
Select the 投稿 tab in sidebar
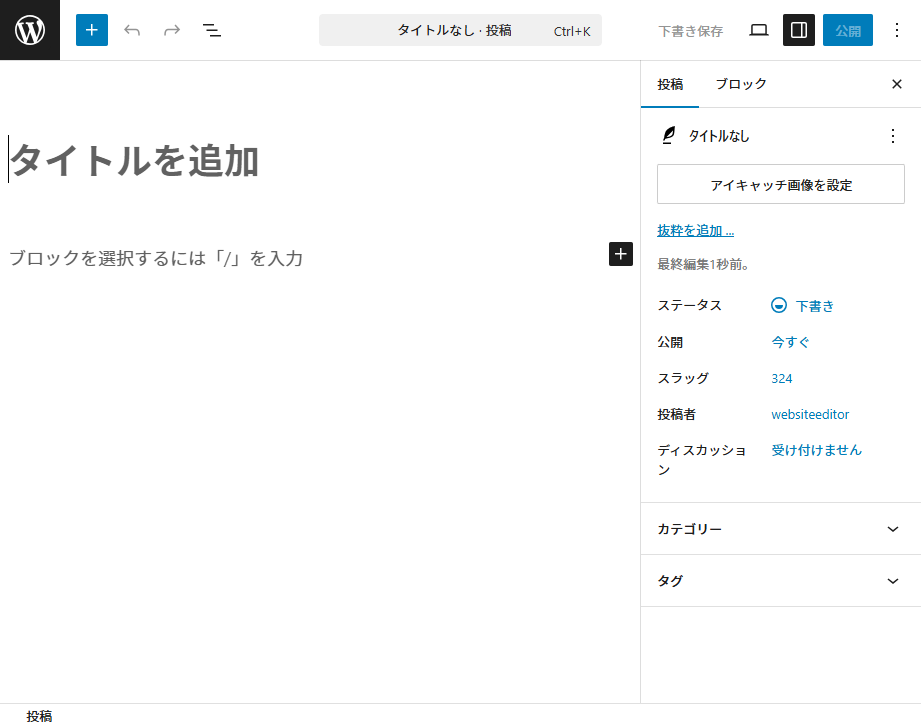670,84
